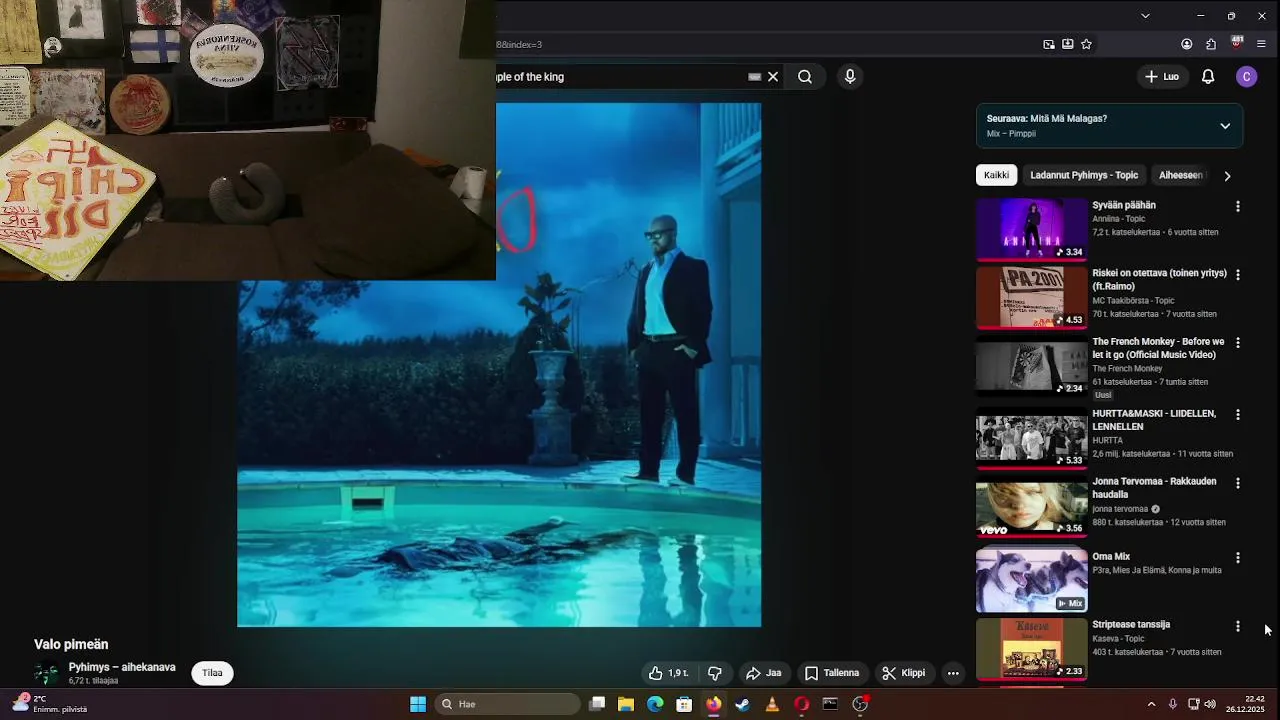Like the video with thumbs up
Screen dimensions: 1280x720
click(x=668, y=673)
